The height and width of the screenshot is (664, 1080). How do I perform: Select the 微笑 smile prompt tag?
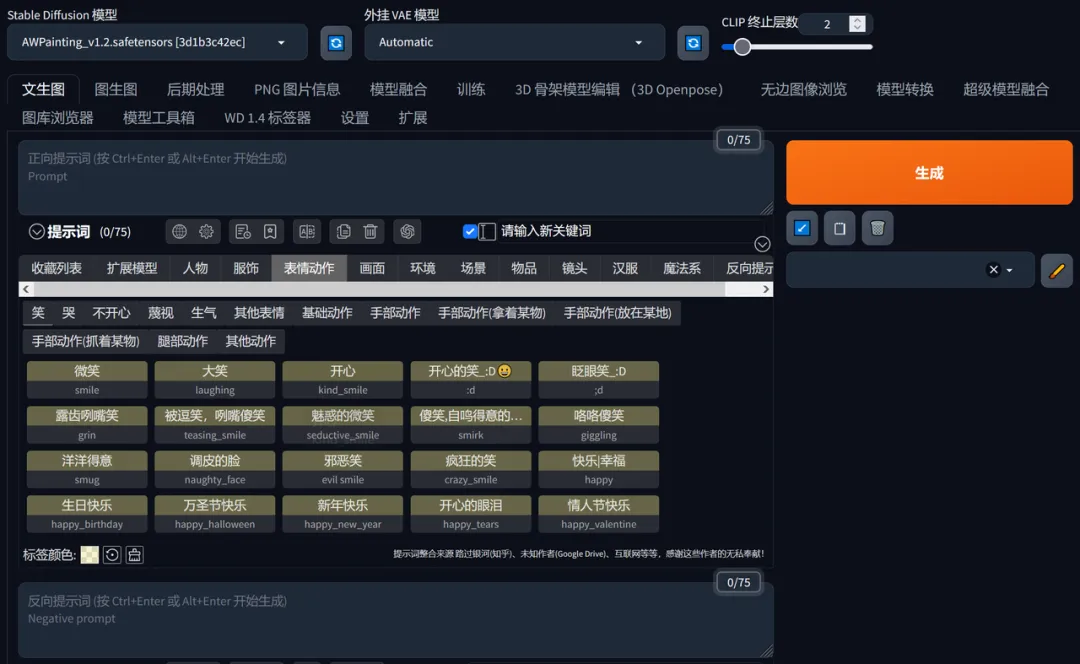pos(86,379)
